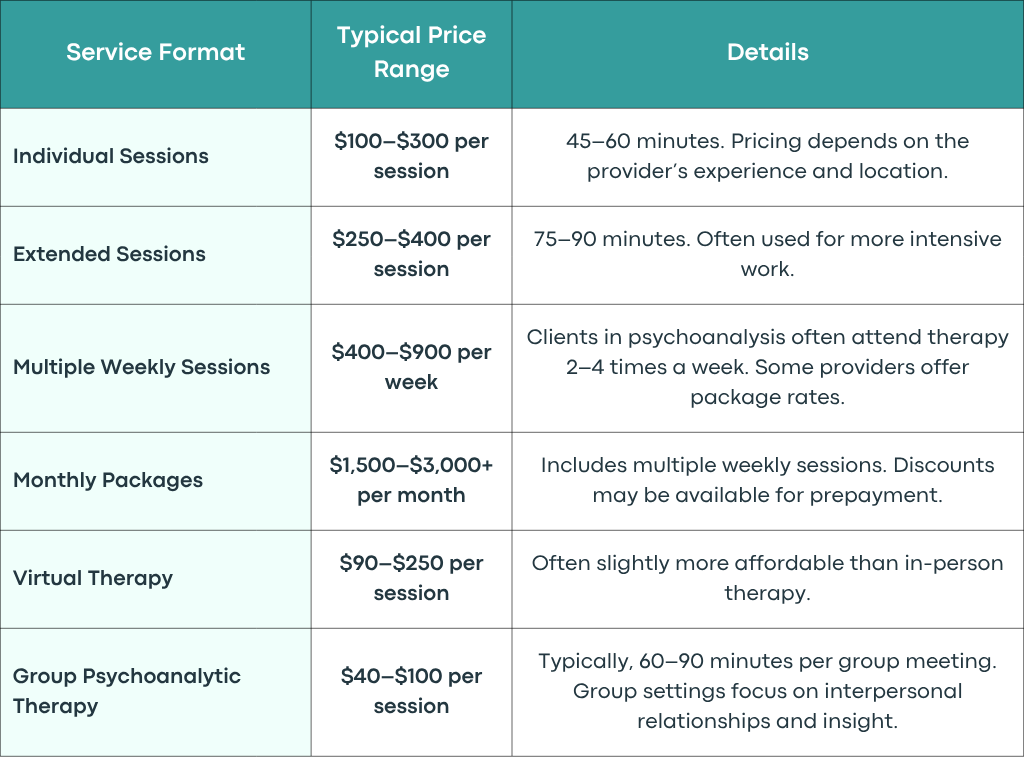Click the $1,500–$3,000+ per month price
Image resolution: width=1024 pixels, height=757 pixels.
411,480
